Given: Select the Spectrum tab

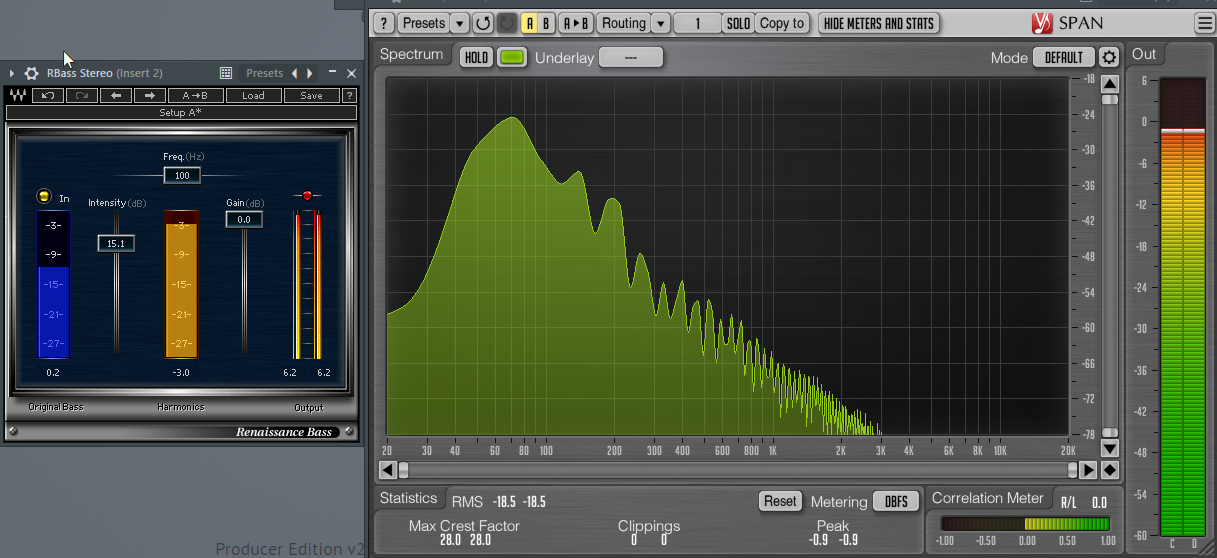Looking at the screenshot, I should (411, 54).
